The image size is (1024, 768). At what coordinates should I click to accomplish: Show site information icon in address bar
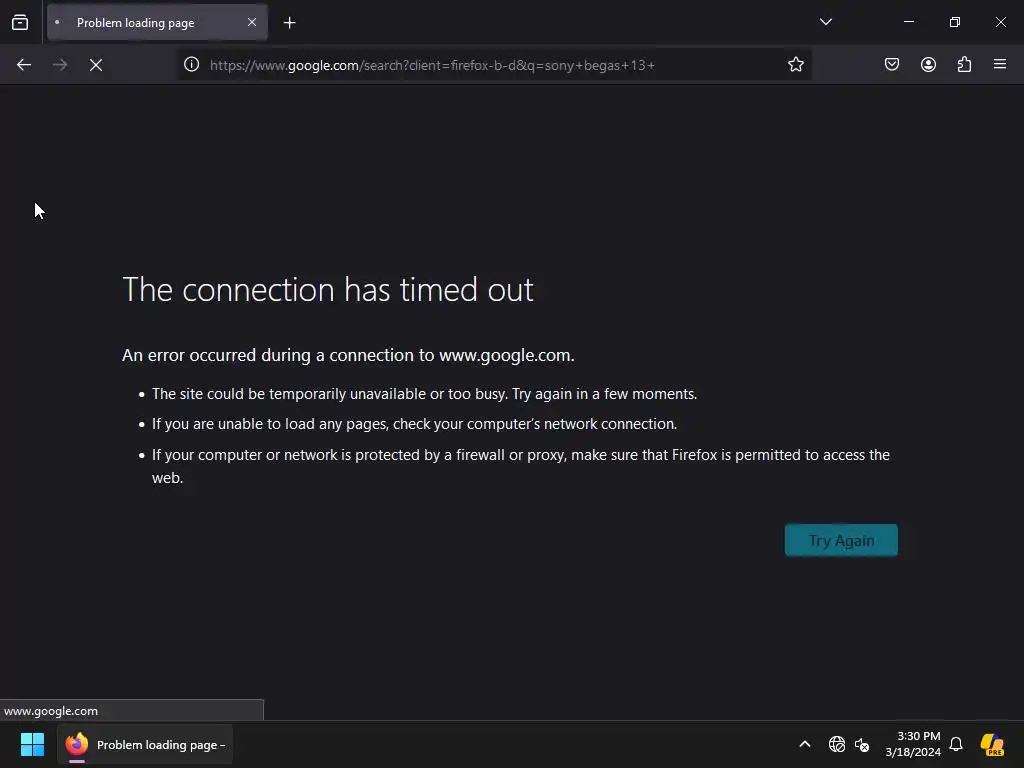[x=191, y=64]
